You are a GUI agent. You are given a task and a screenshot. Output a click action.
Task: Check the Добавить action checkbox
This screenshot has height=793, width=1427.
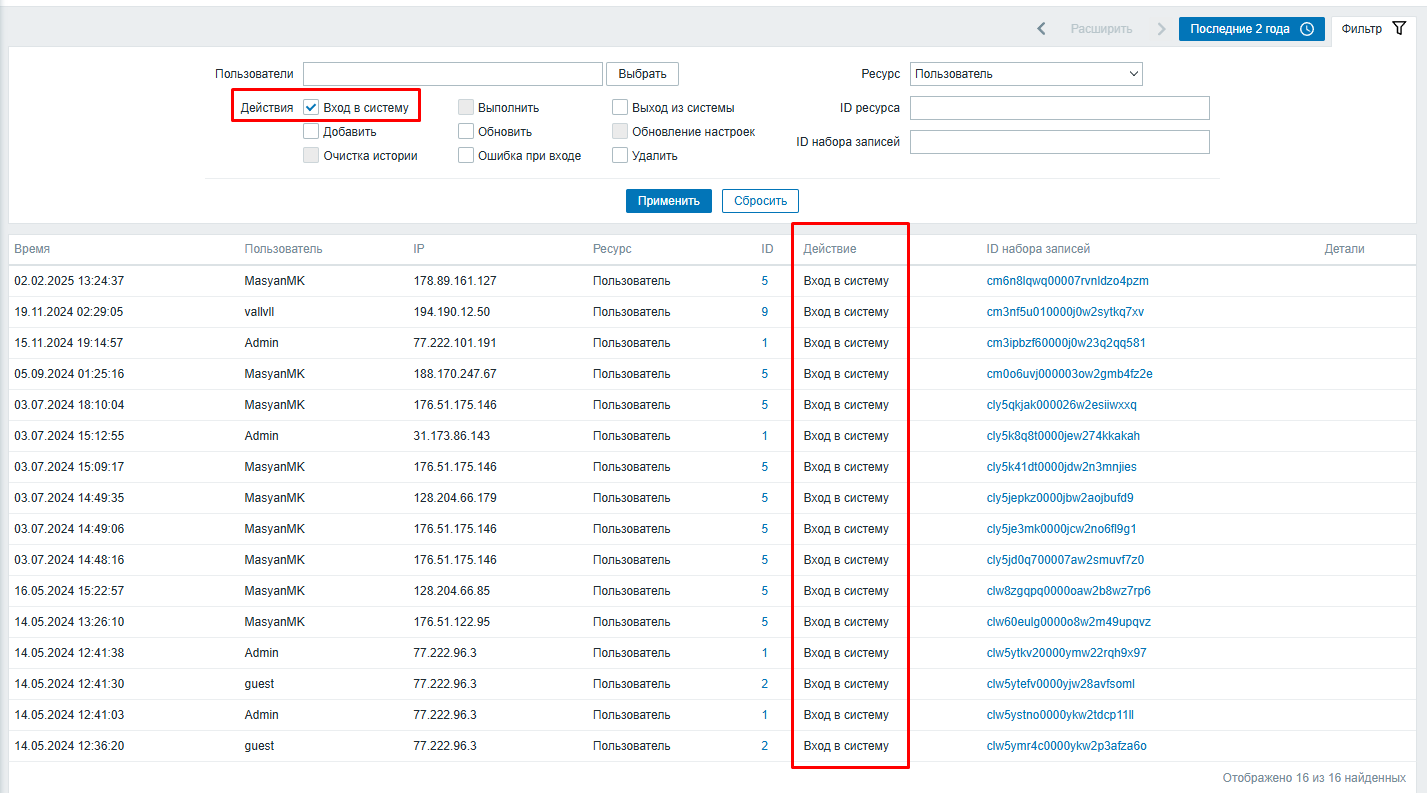click(x=311, y=131)
